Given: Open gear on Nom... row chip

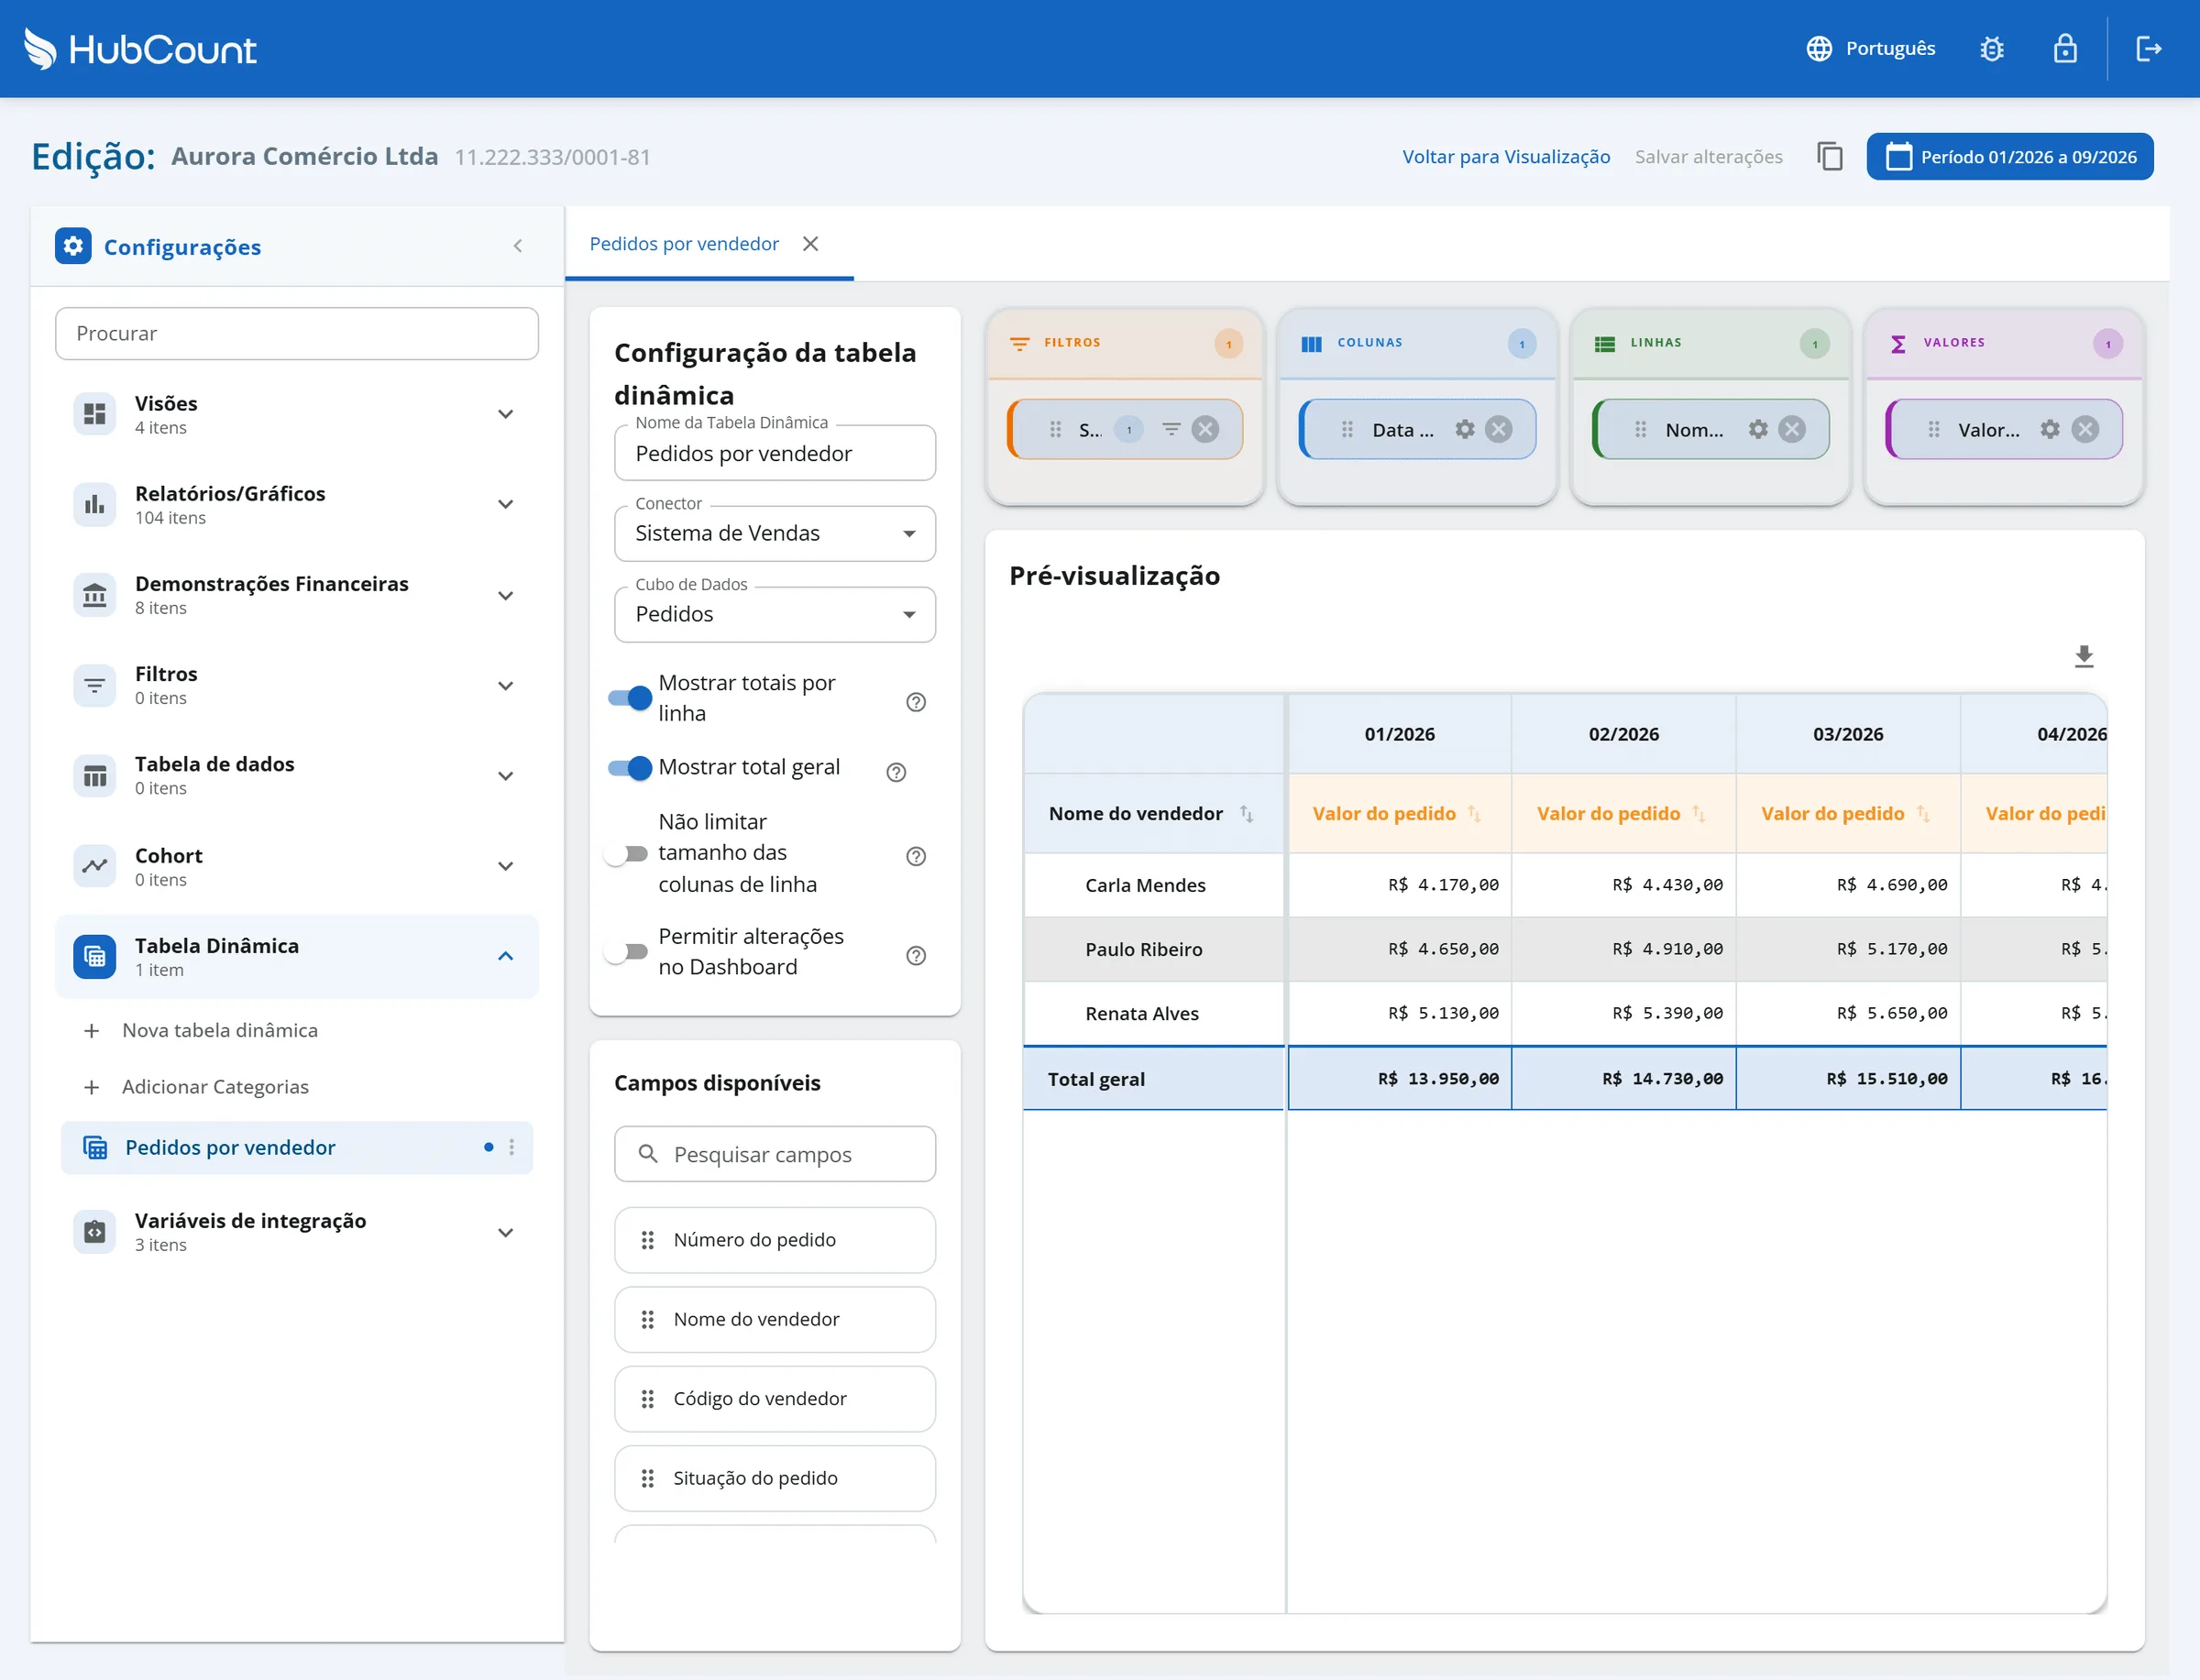Looking at the screenshot, I should [x=1757, y=429].
